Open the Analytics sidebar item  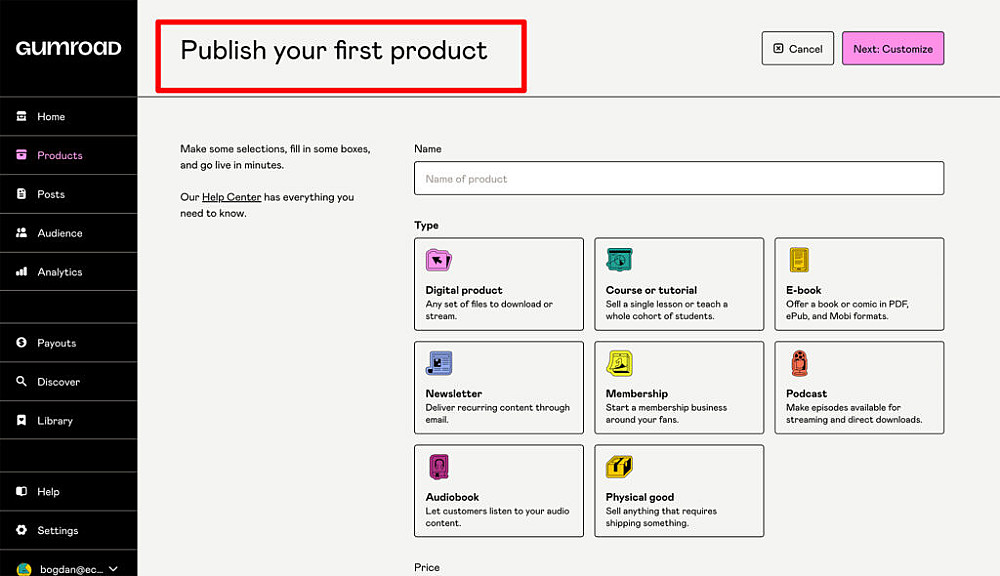point(60,272)
